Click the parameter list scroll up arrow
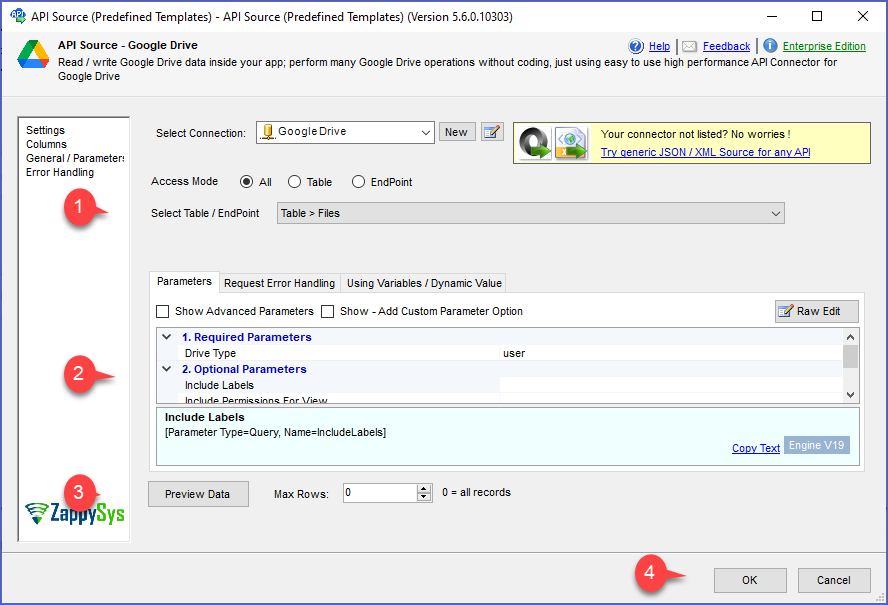 pyautogui.click(x=850, y=337)
